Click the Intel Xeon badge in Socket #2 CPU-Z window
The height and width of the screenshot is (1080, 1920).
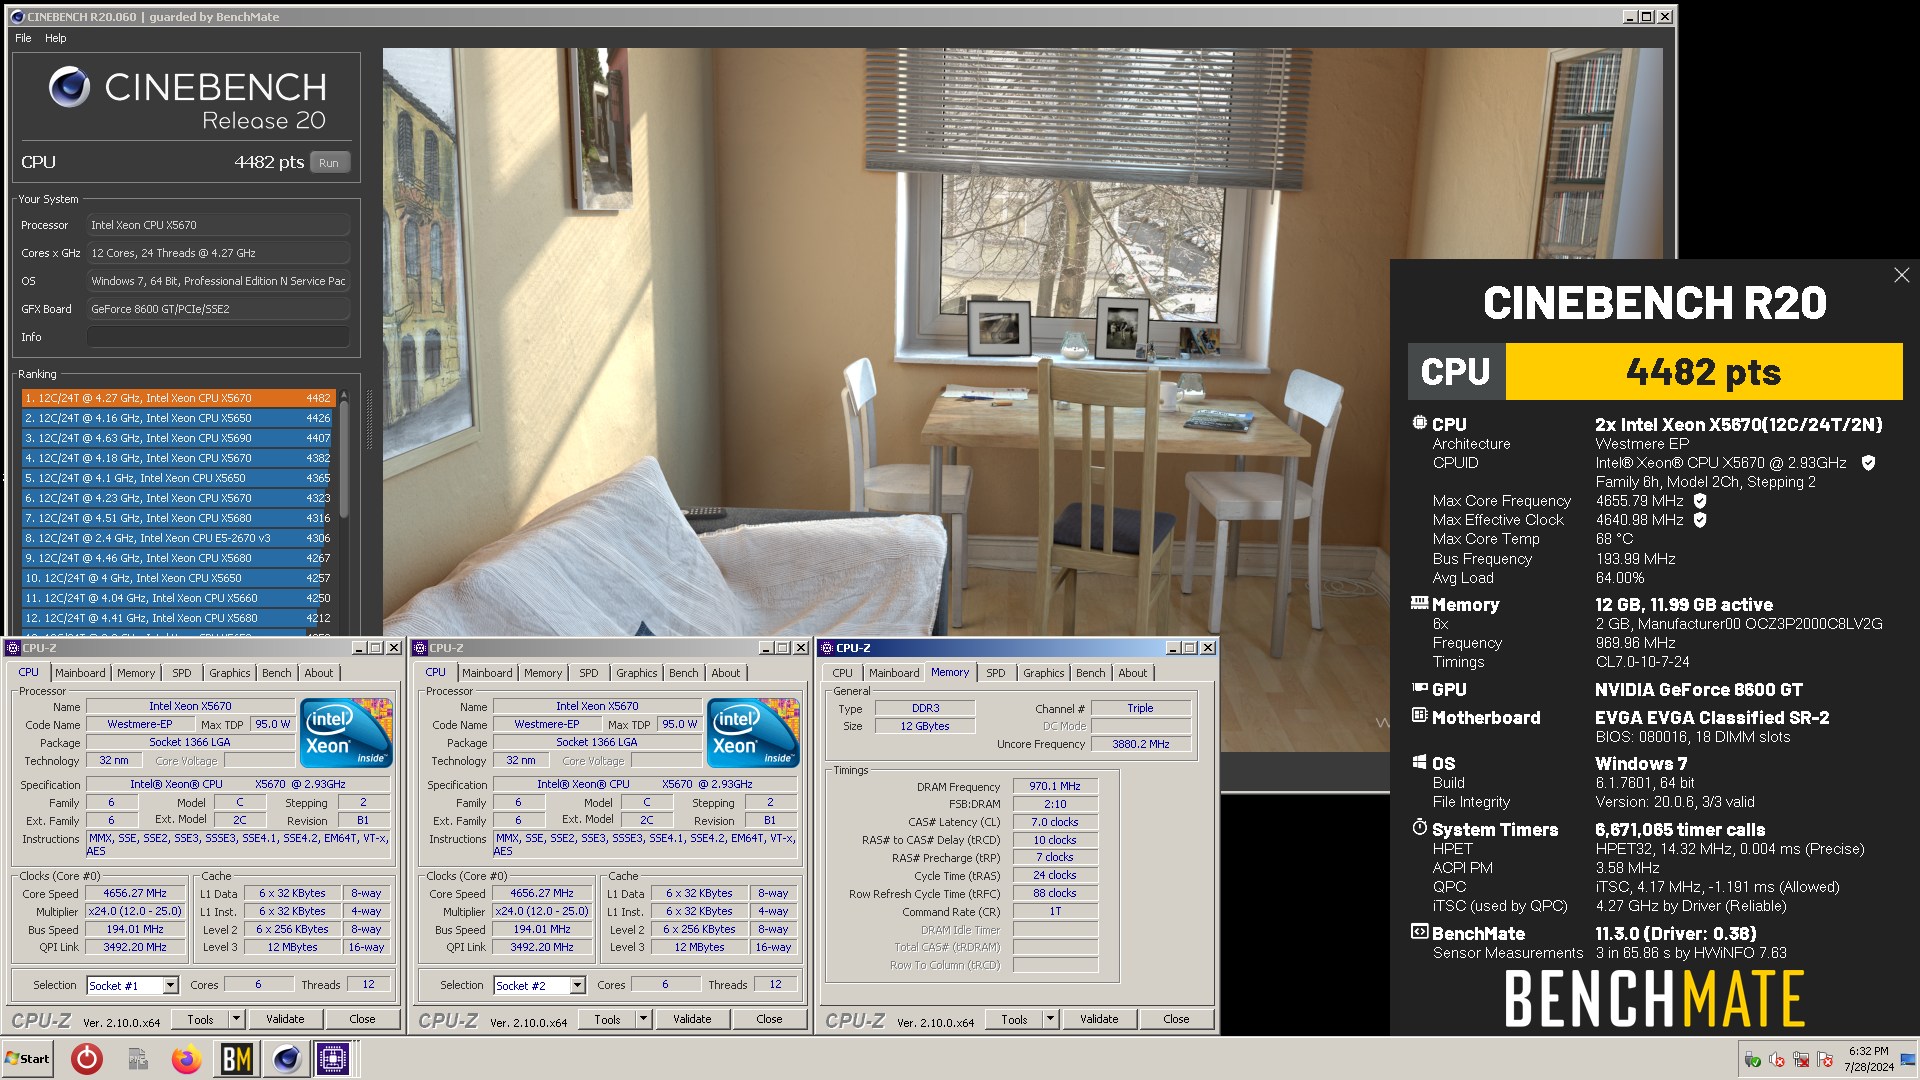[x=752, y=733]
